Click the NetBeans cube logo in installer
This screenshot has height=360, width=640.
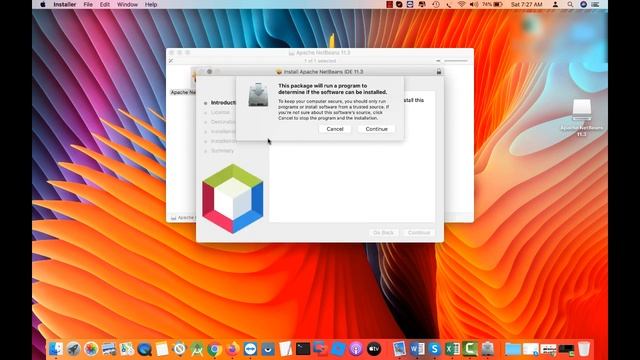click(x=233, y=199)
